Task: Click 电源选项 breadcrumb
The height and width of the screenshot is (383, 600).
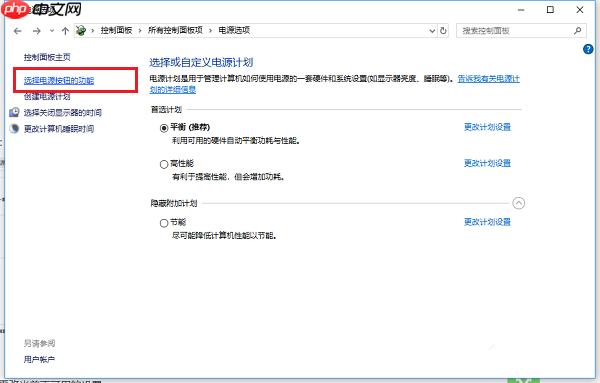Action: 234,30
